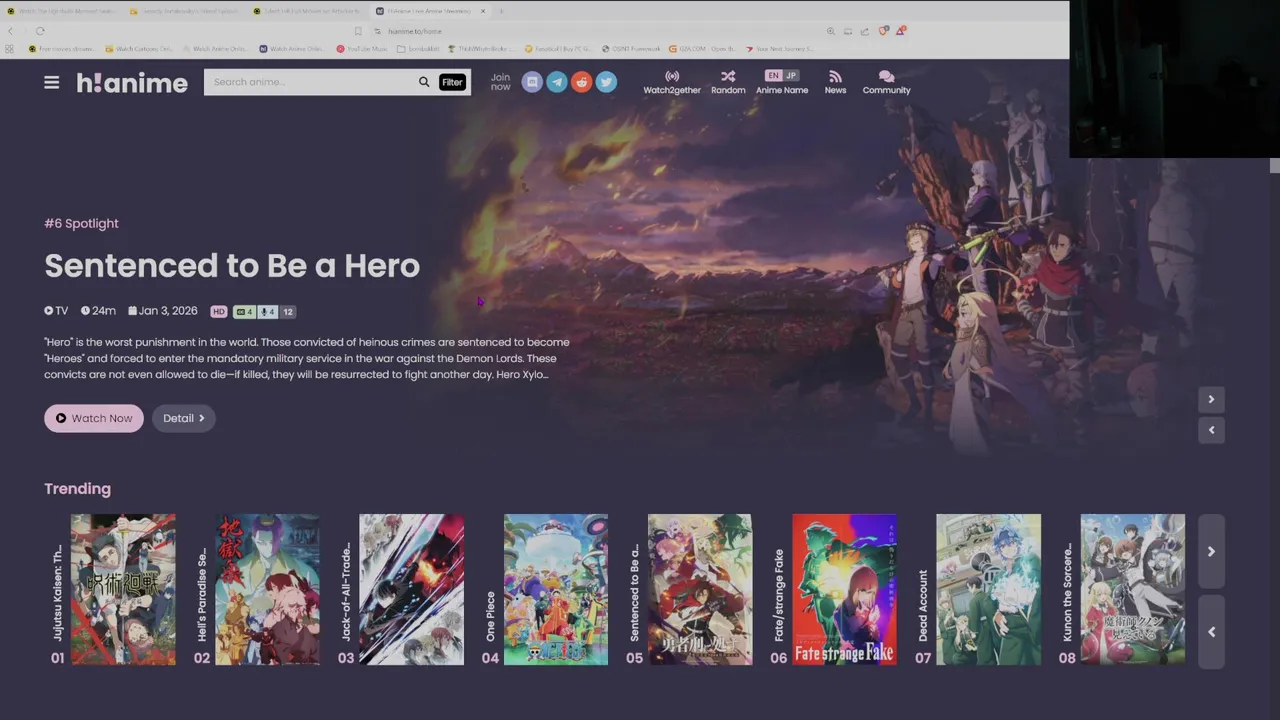This screenshot has width=1280, height=720.
Task: Click the Trending section heading
Action: pos(77,489)
